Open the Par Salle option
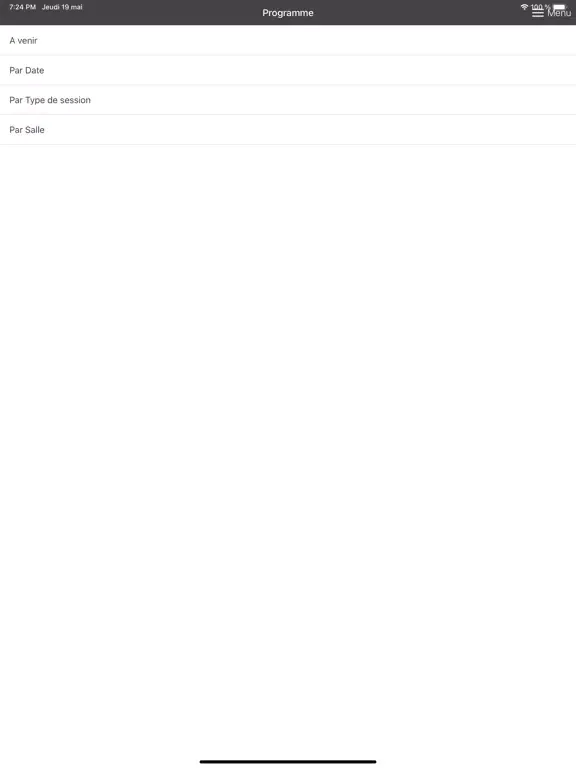576x768 pixels. (288, 130)
